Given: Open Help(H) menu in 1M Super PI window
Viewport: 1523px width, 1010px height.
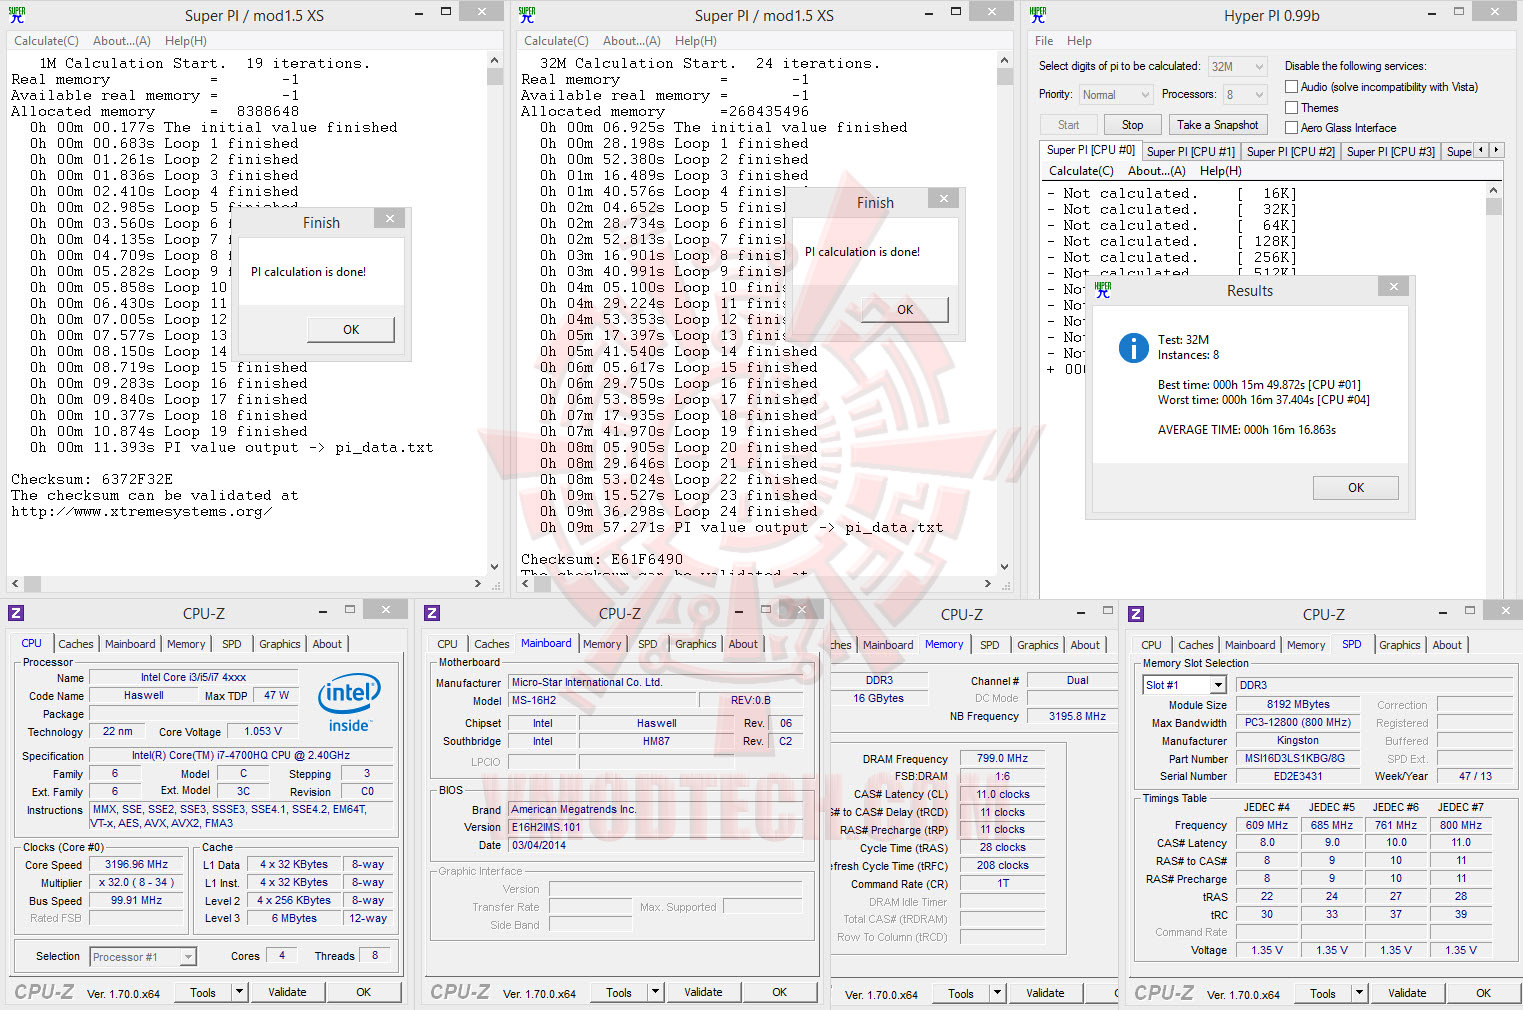Looking at the screenshot, I should point(186,41).
